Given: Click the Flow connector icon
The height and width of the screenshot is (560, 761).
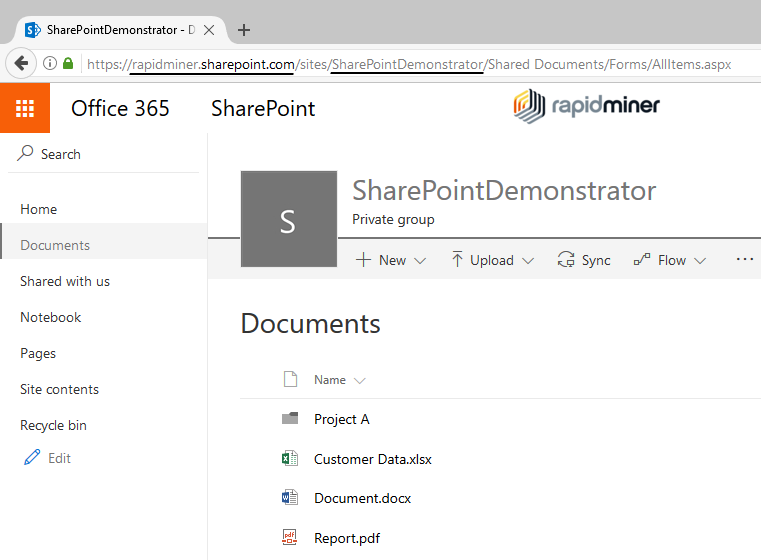Looking at the screenshot, I should pos(642,260).
